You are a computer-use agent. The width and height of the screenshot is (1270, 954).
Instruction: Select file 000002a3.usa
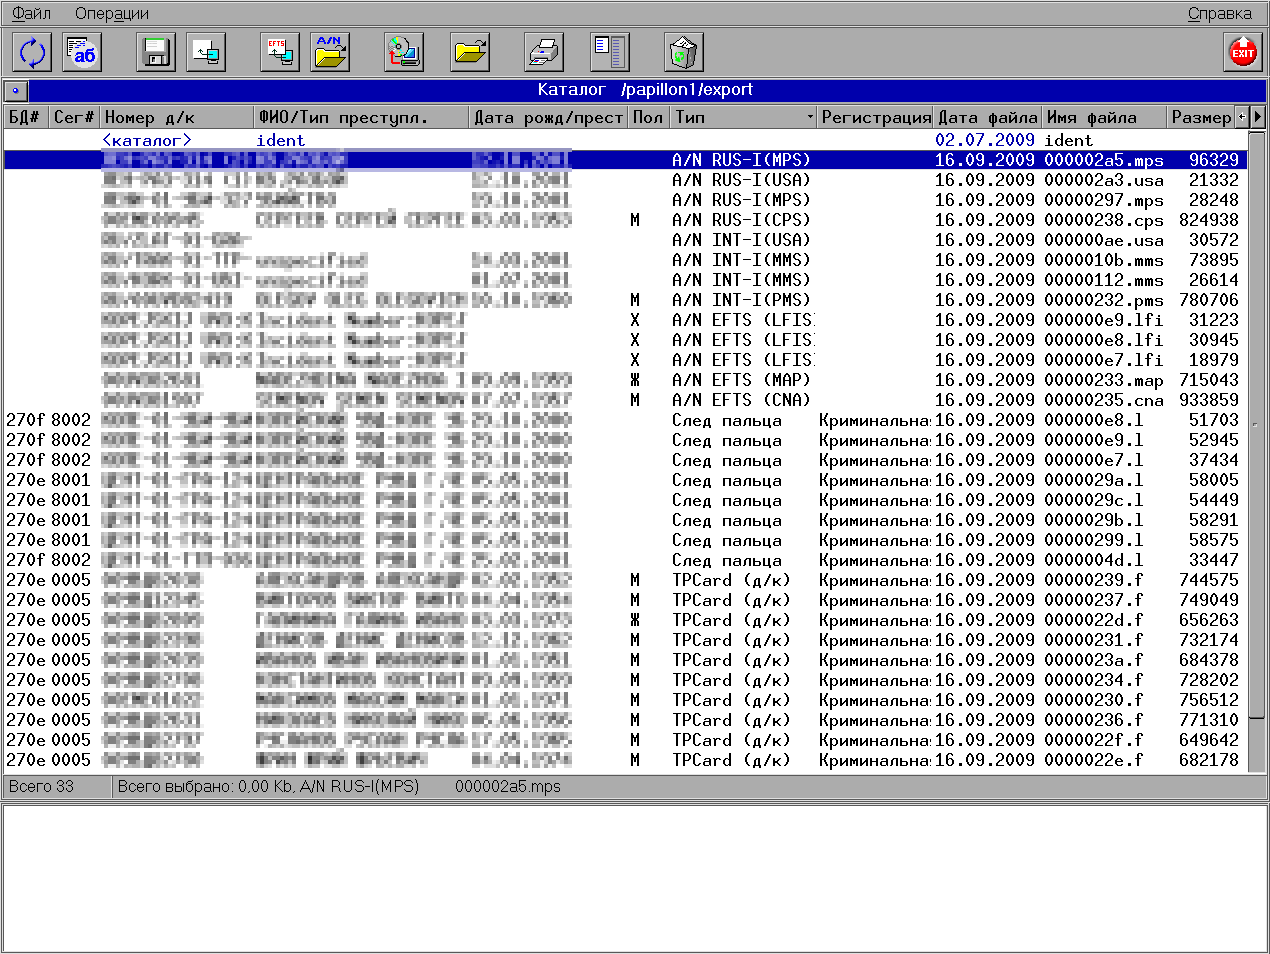(626, 180)
